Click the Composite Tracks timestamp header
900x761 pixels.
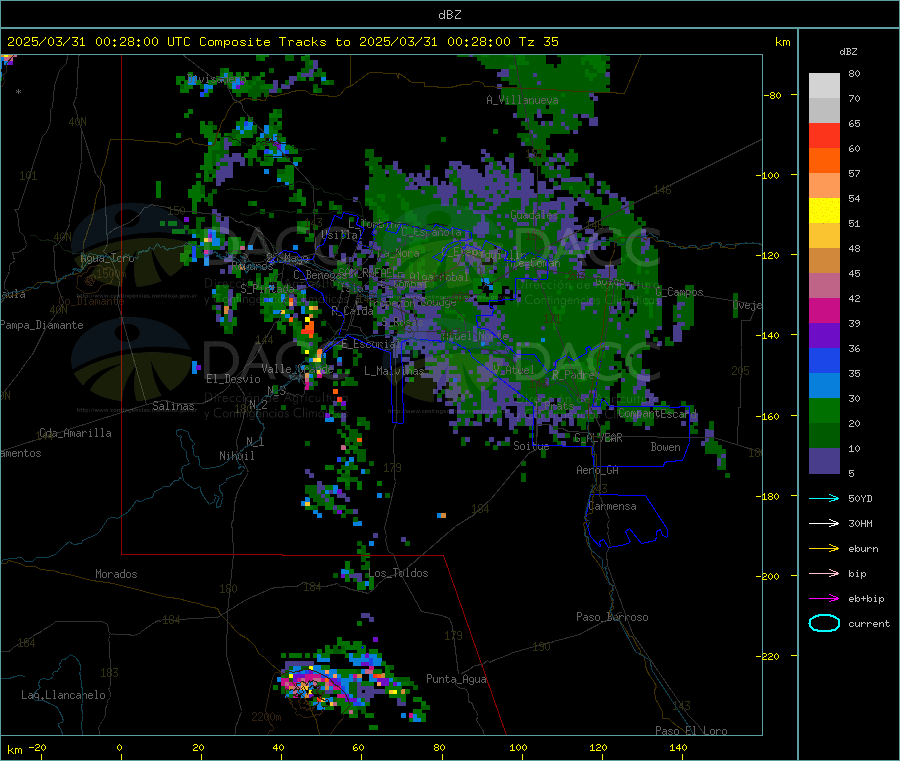(282, 42)
